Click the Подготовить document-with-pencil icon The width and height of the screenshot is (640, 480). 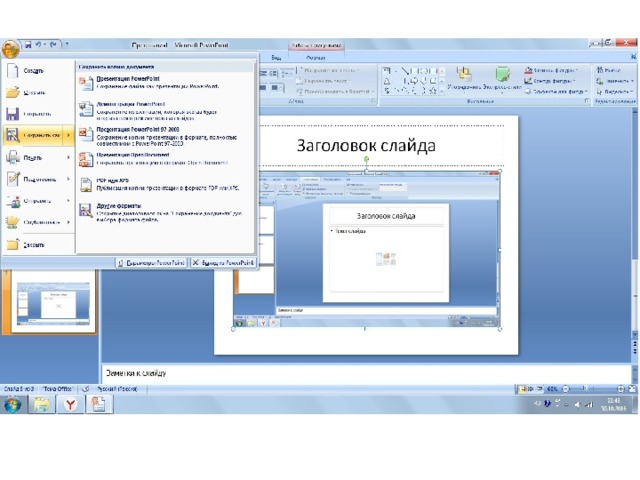[x=13, y=179]
